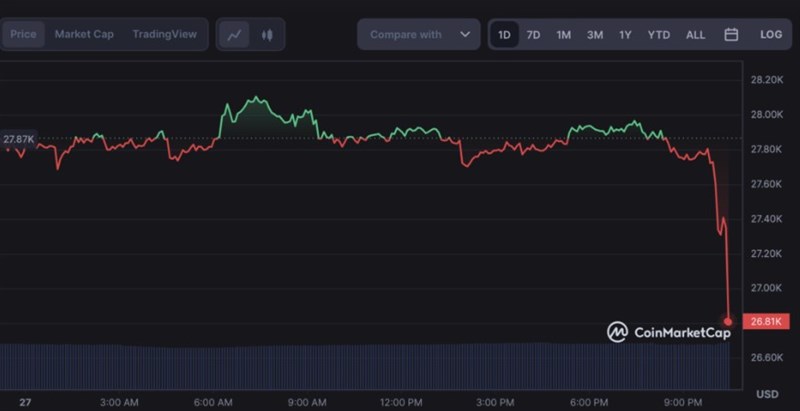Choose the 3M time range
Screen dimensions: 800x411
(595, 34)
